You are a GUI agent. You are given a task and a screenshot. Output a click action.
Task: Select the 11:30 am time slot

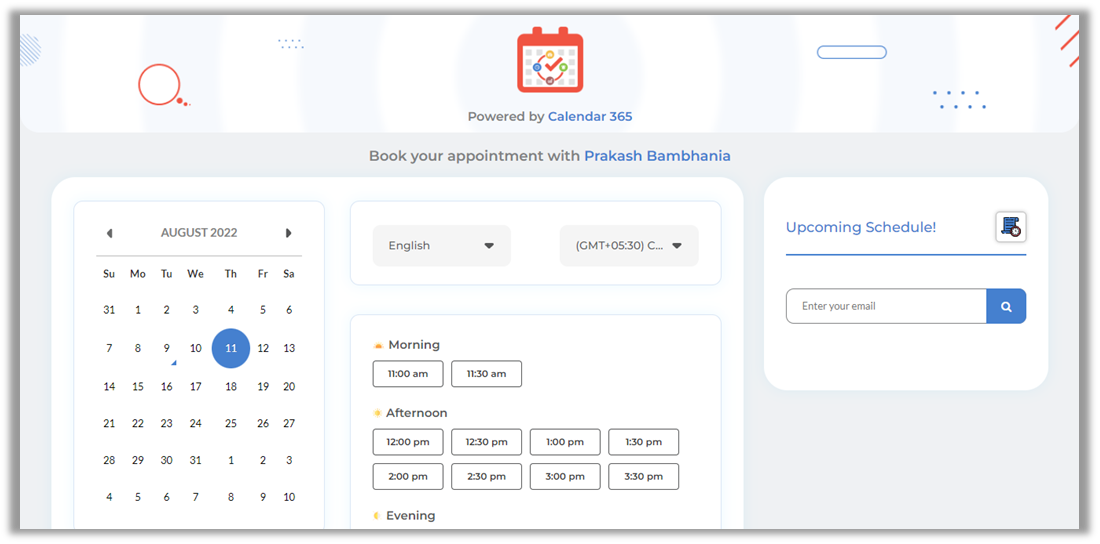pyautogui.click(x=486, y=374)
